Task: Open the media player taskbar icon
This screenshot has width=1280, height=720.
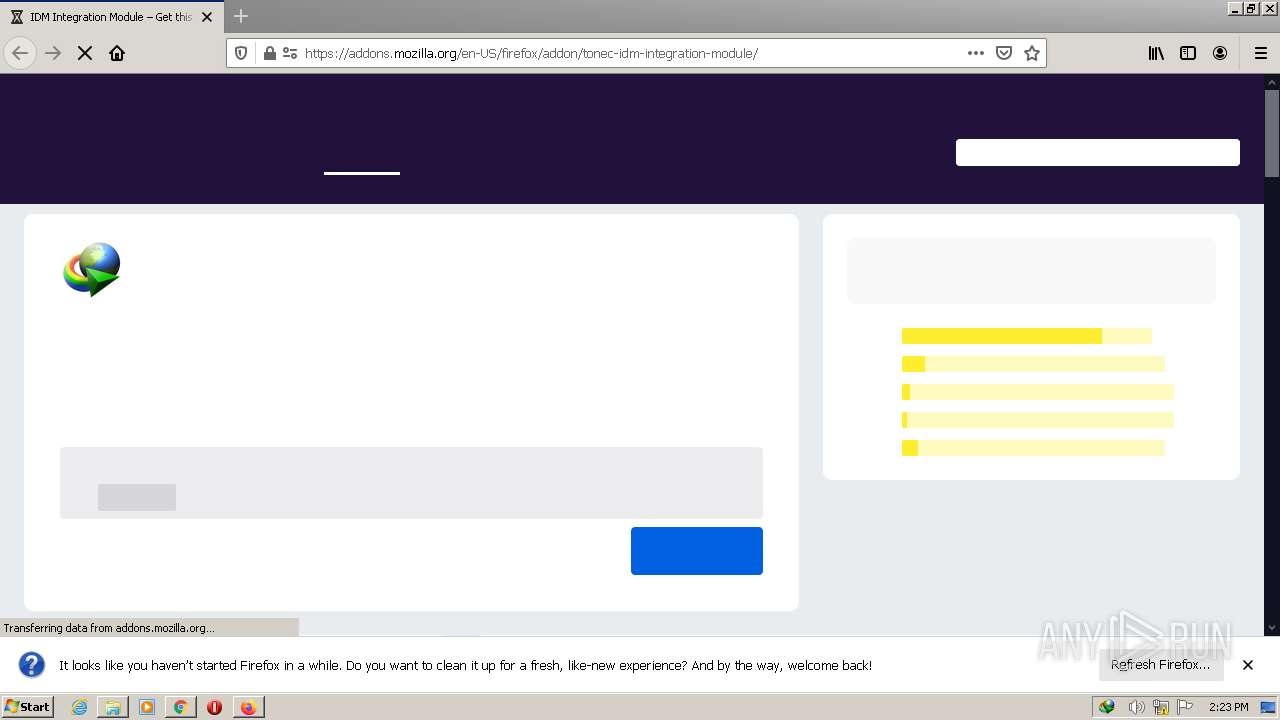Action: pyautogui.click(x=147, y=707)
